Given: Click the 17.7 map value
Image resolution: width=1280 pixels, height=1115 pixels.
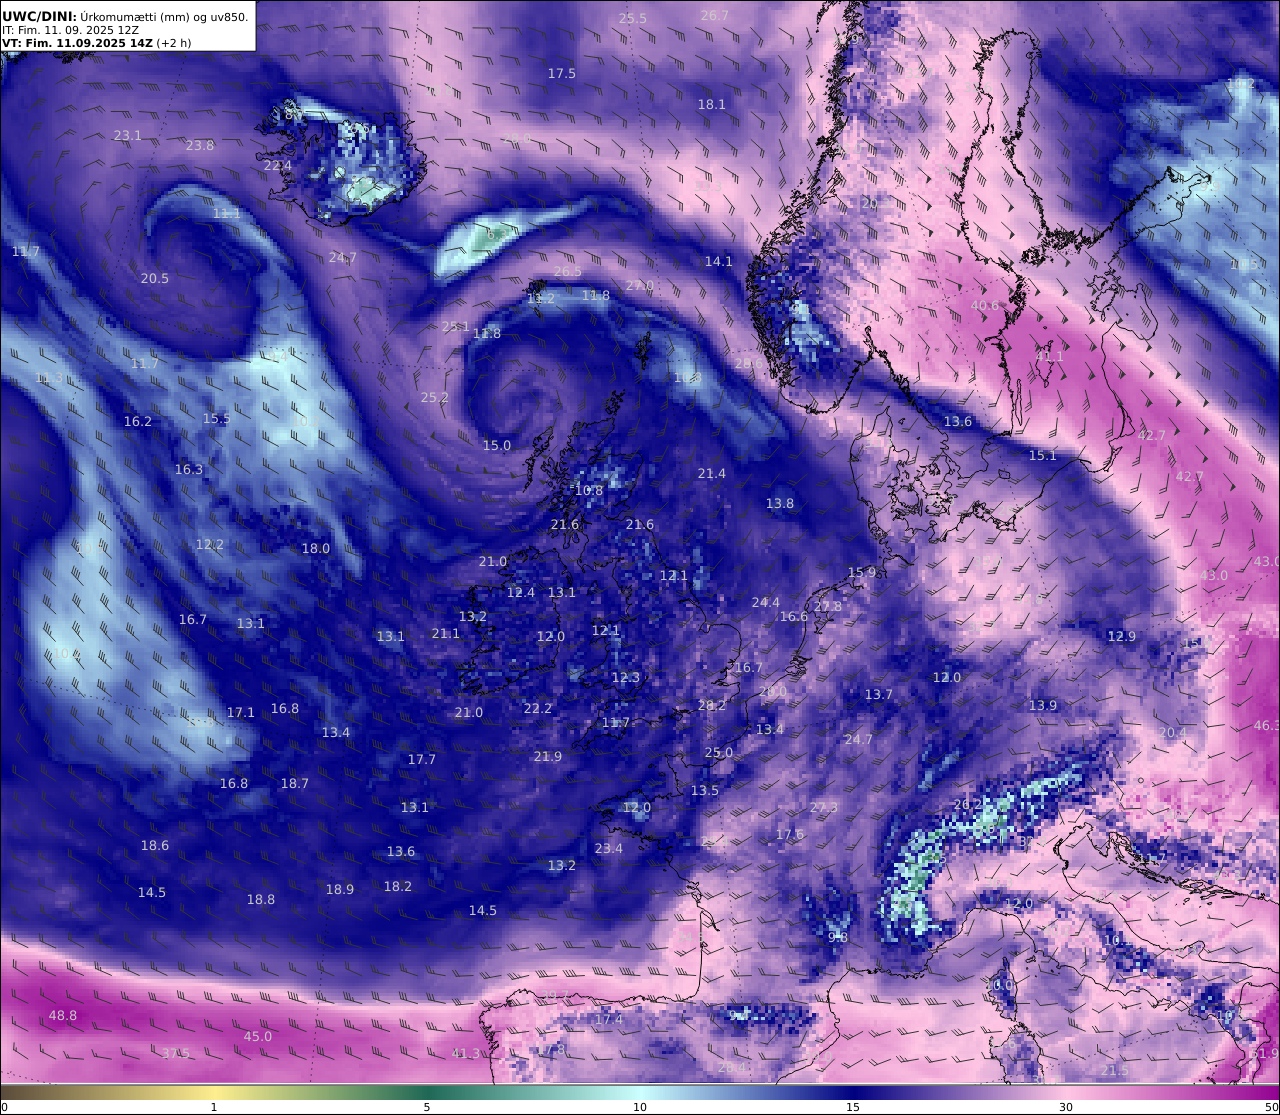Looking at the screenshot, I should pyautogui.click(x=422, y=760).
